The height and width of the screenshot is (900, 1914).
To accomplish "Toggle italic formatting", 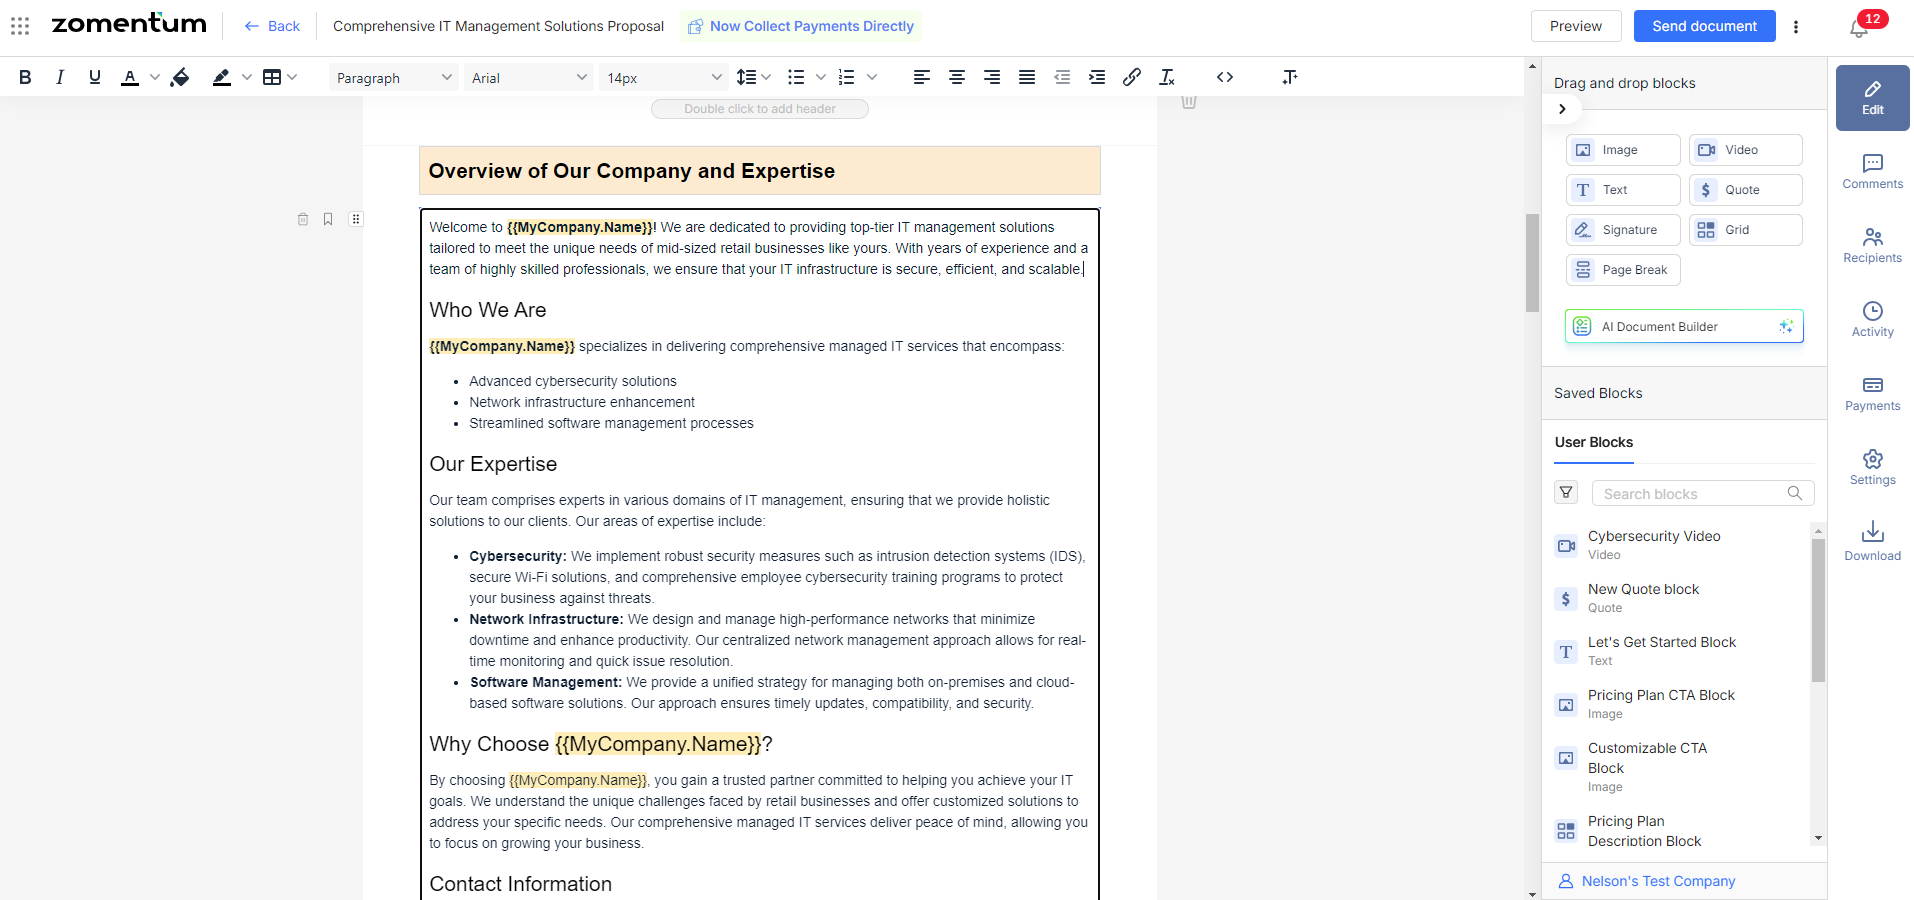I will tap(60, 77).
